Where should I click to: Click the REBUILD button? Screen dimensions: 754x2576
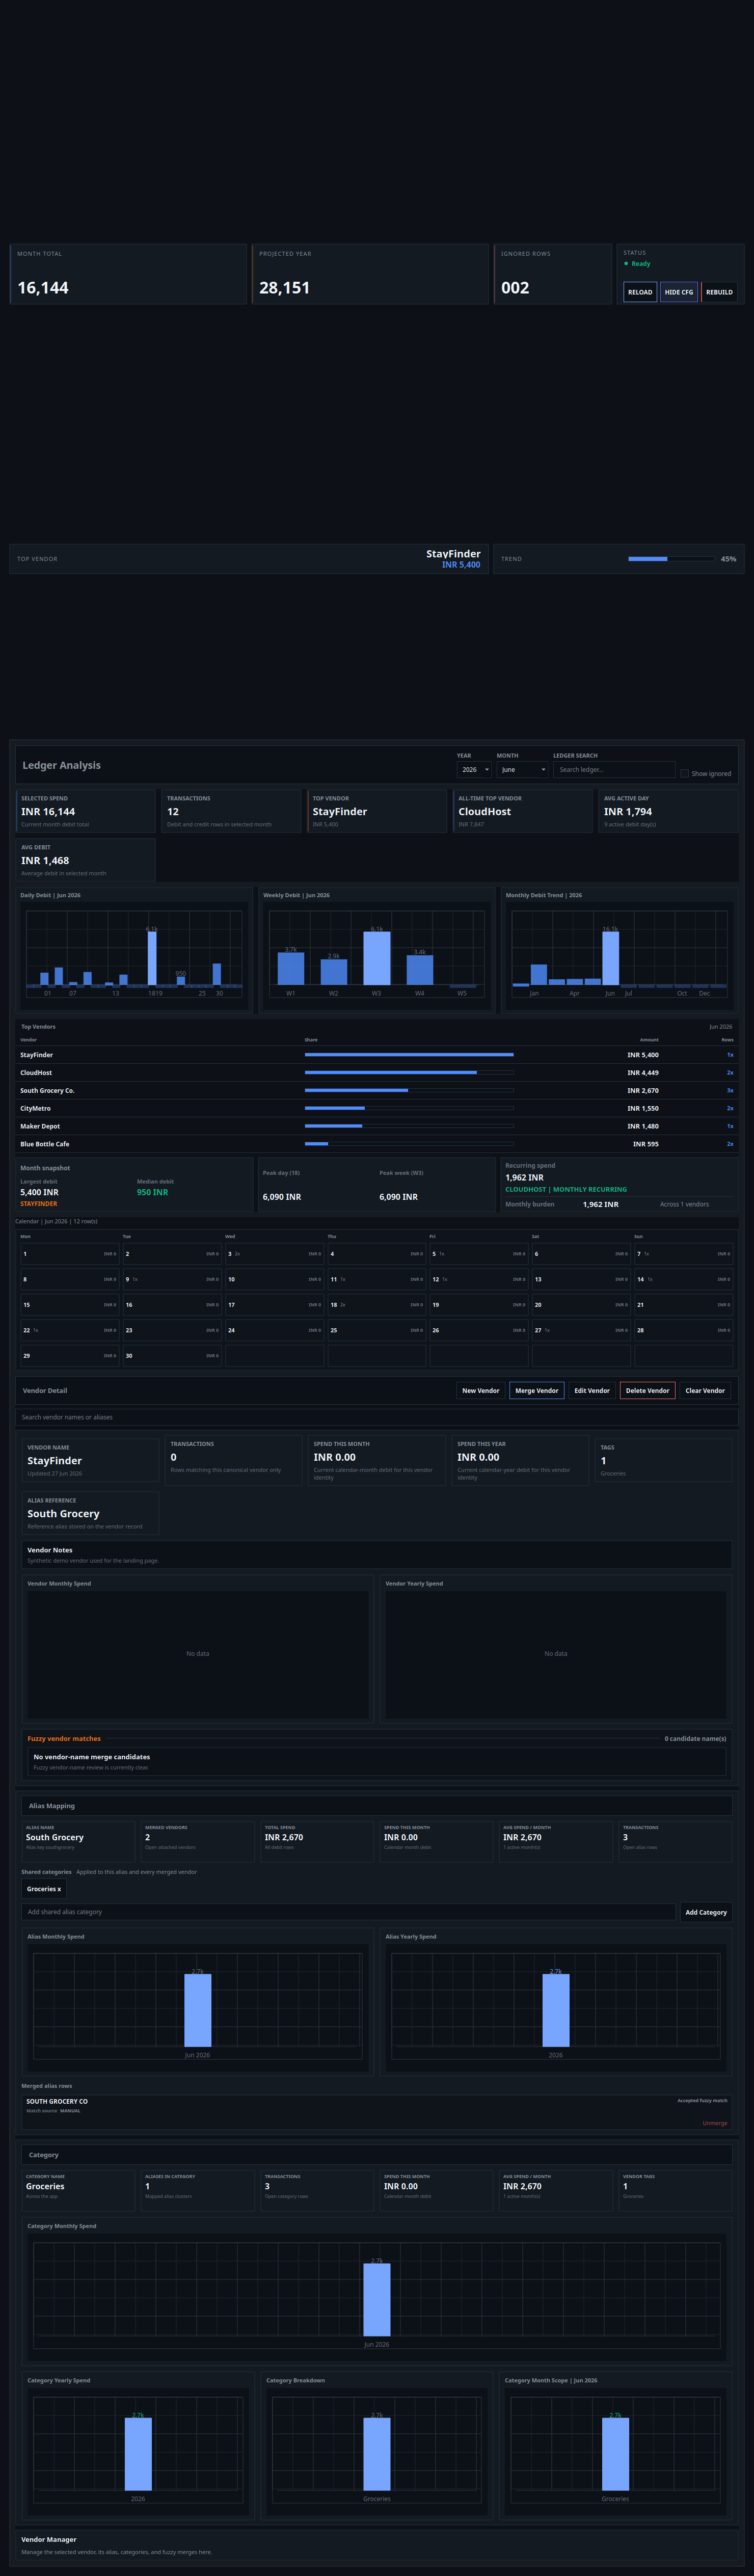pos(719,292)
